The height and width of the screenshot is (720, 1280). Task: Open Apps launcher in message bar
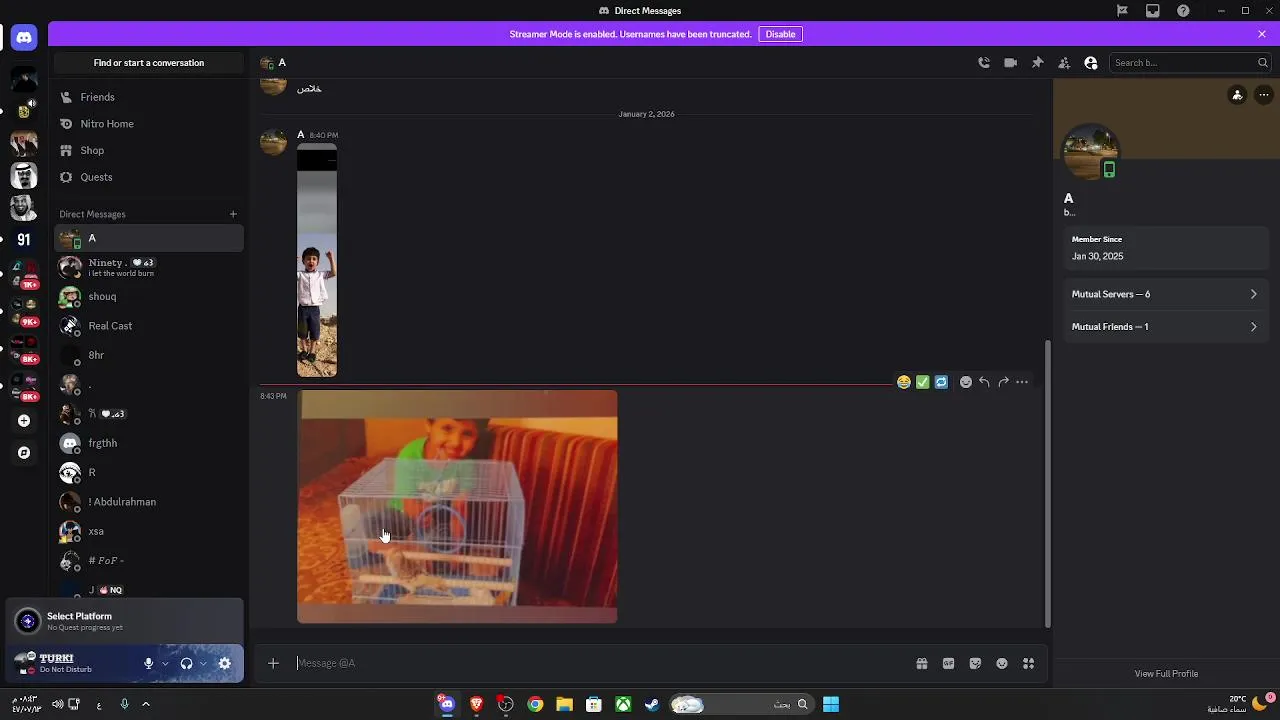tap(1028, 663)
